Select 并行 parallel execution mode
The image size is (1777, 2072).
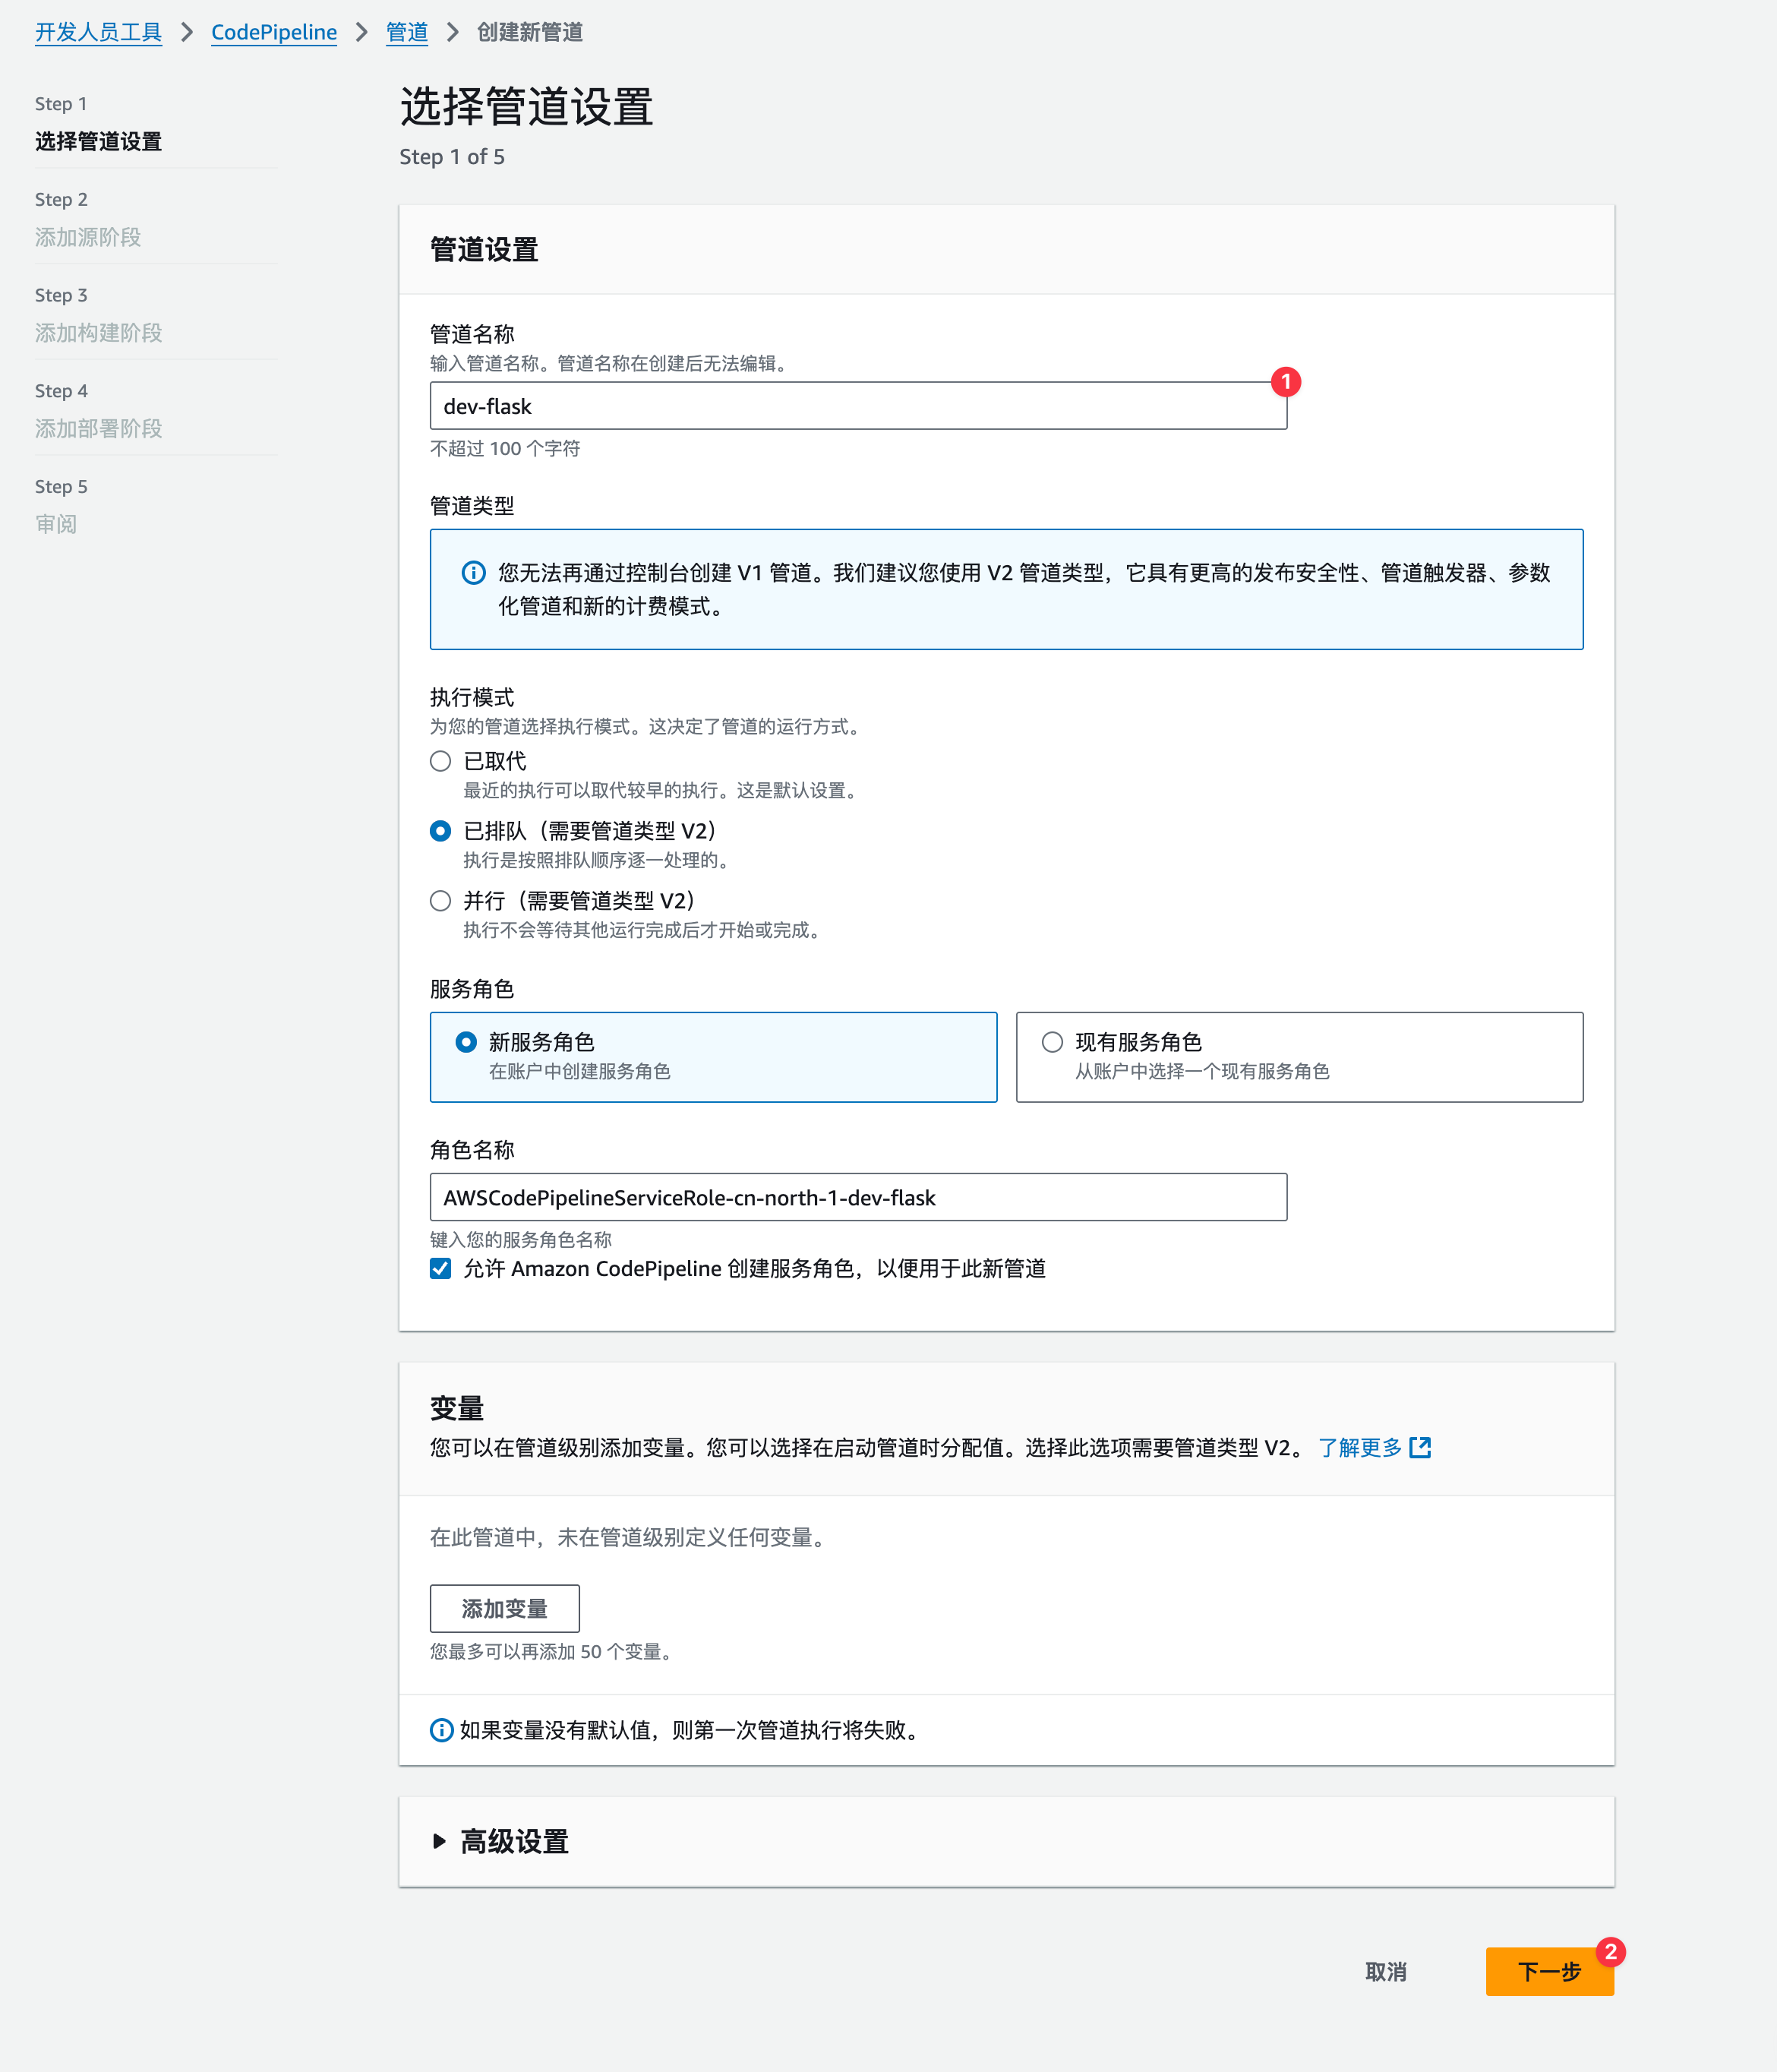pos(440,901)
